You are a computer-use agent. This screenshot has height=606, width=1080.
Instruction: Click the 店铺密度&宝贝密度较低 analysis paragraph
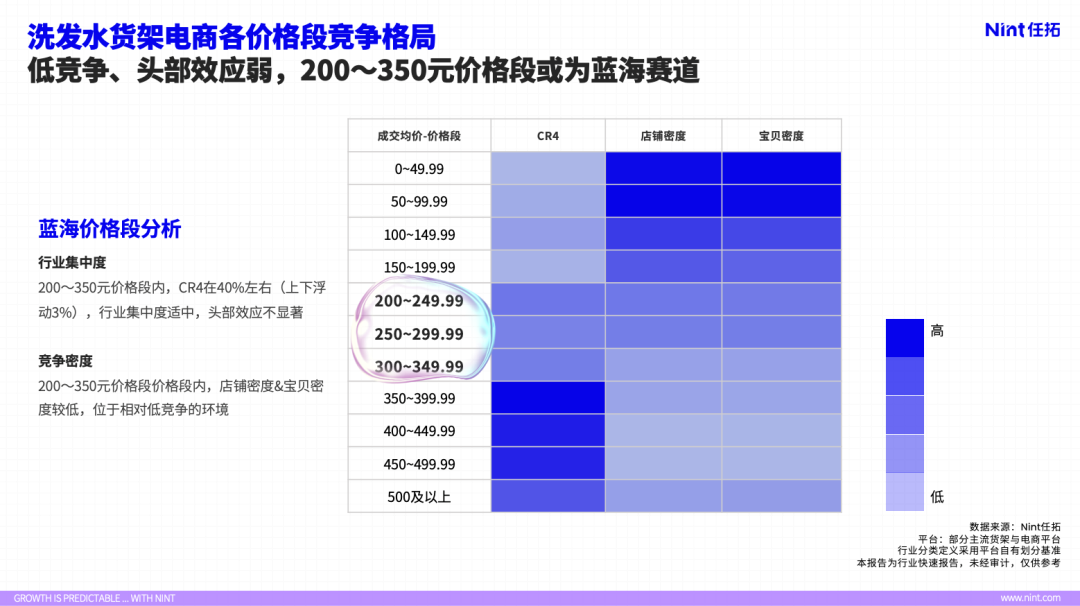[x=180, y=397]
